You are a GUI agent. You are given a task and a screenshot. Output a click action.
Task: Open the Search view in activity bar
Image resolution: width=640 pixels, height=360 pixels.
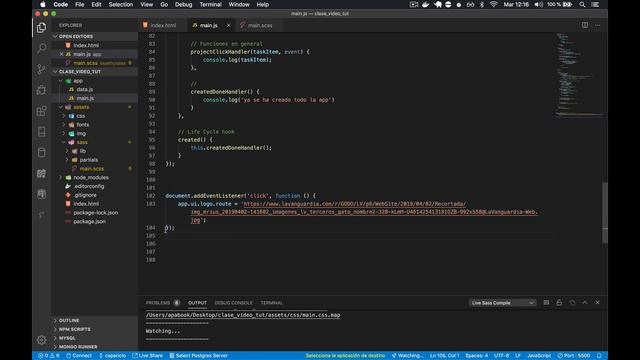(41, 48)
